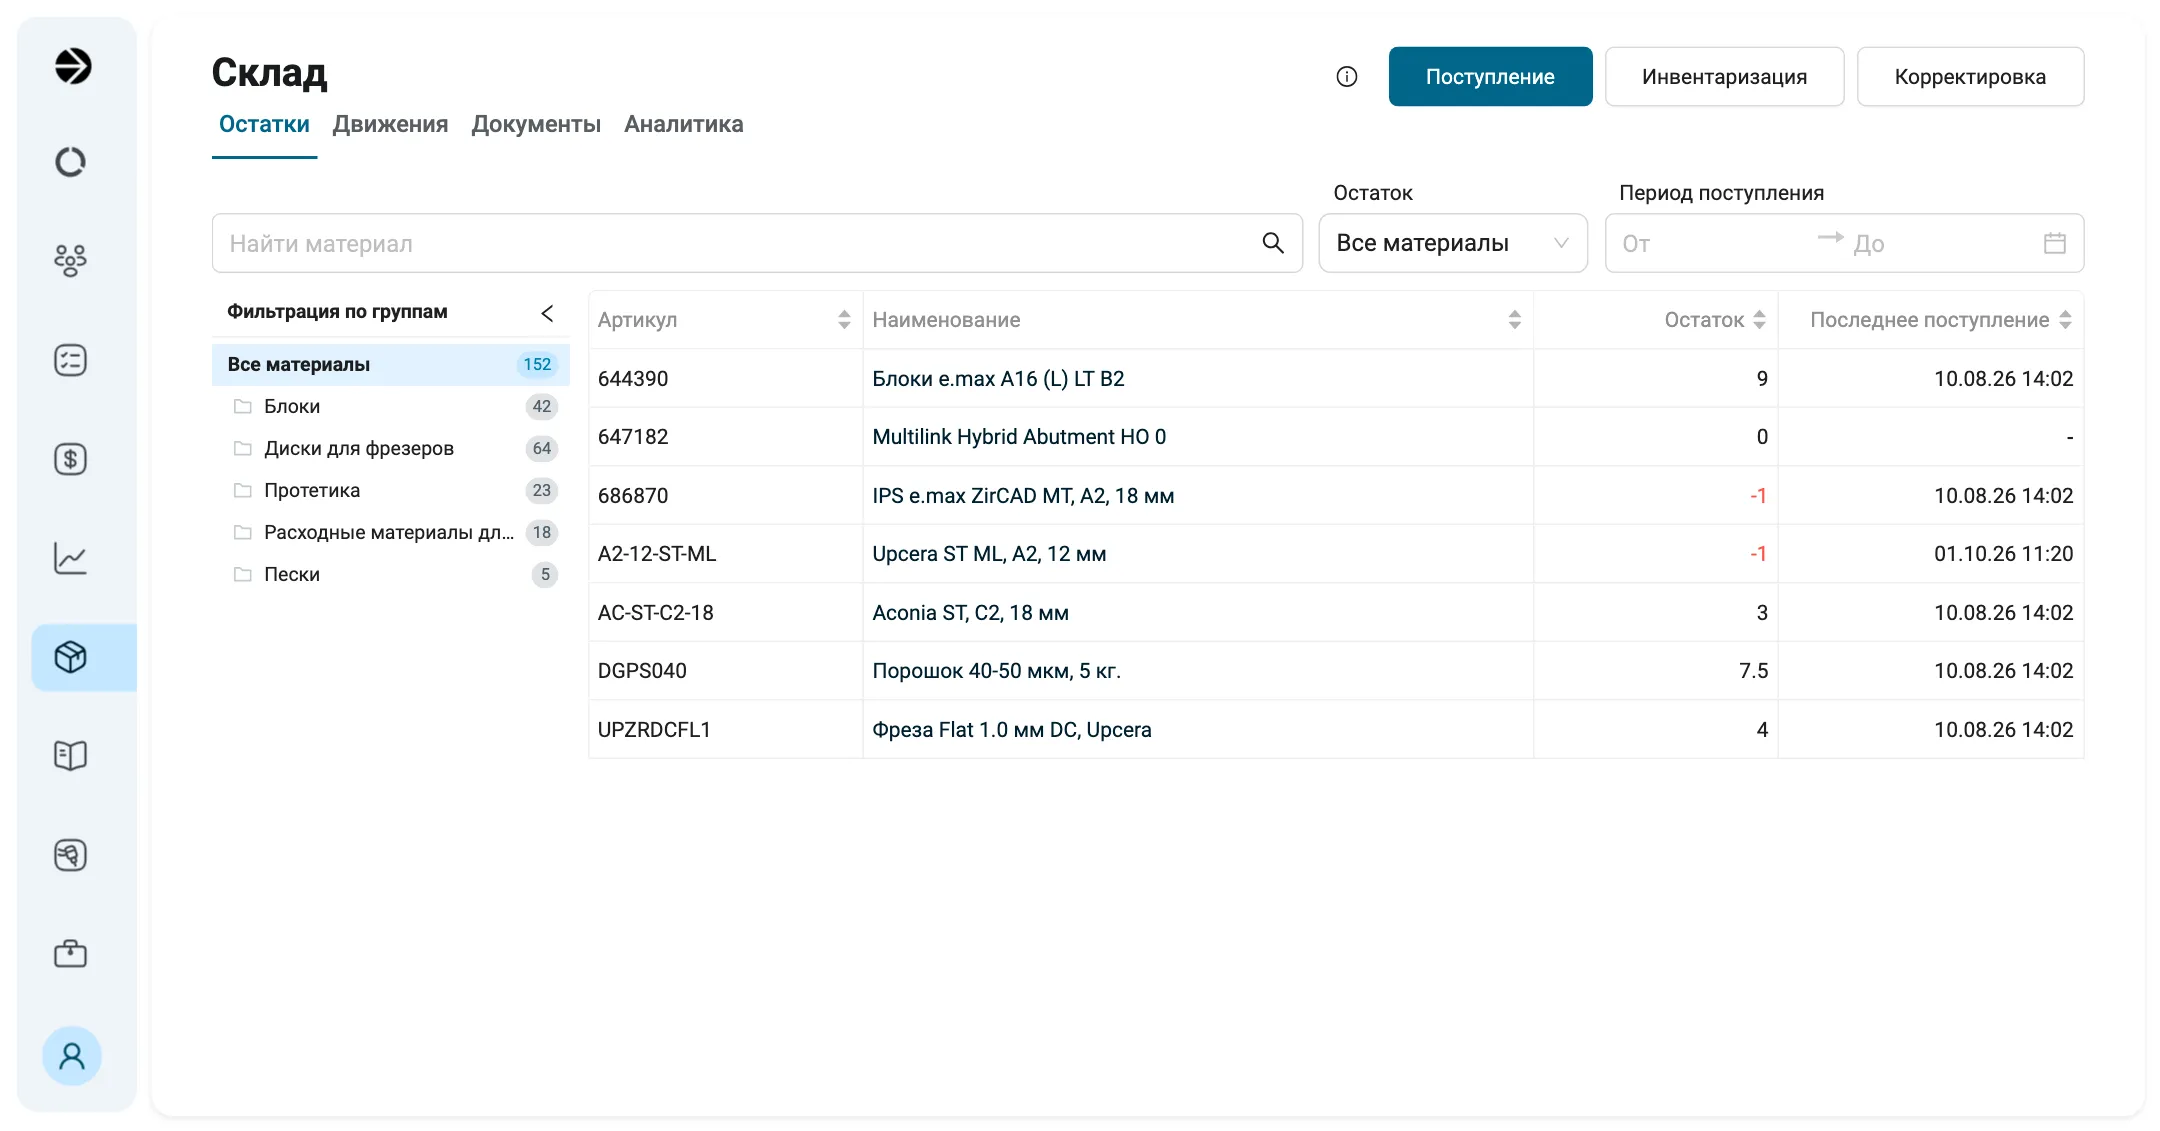Sort table by Артикул column
The height and width of the screenshot is (1131, 2160).
pos(844,320)
